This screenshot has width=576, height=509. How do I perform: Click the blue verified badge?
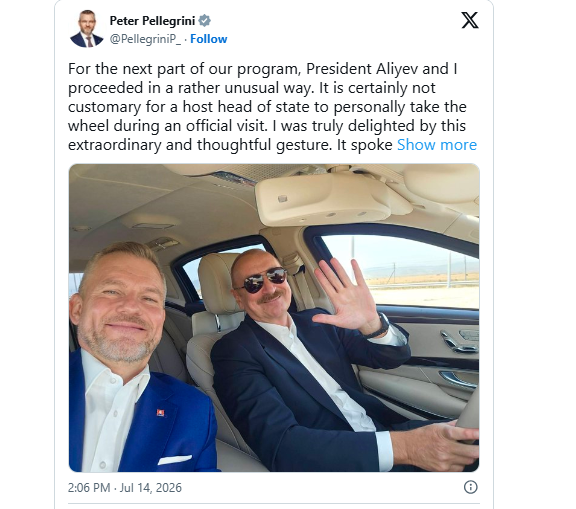[205, 21]
